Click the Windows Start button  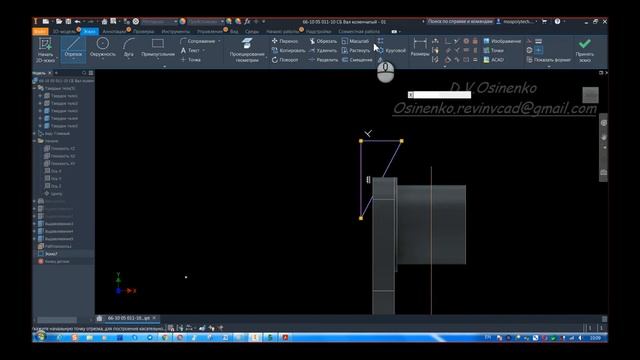(x=40, y=337)
